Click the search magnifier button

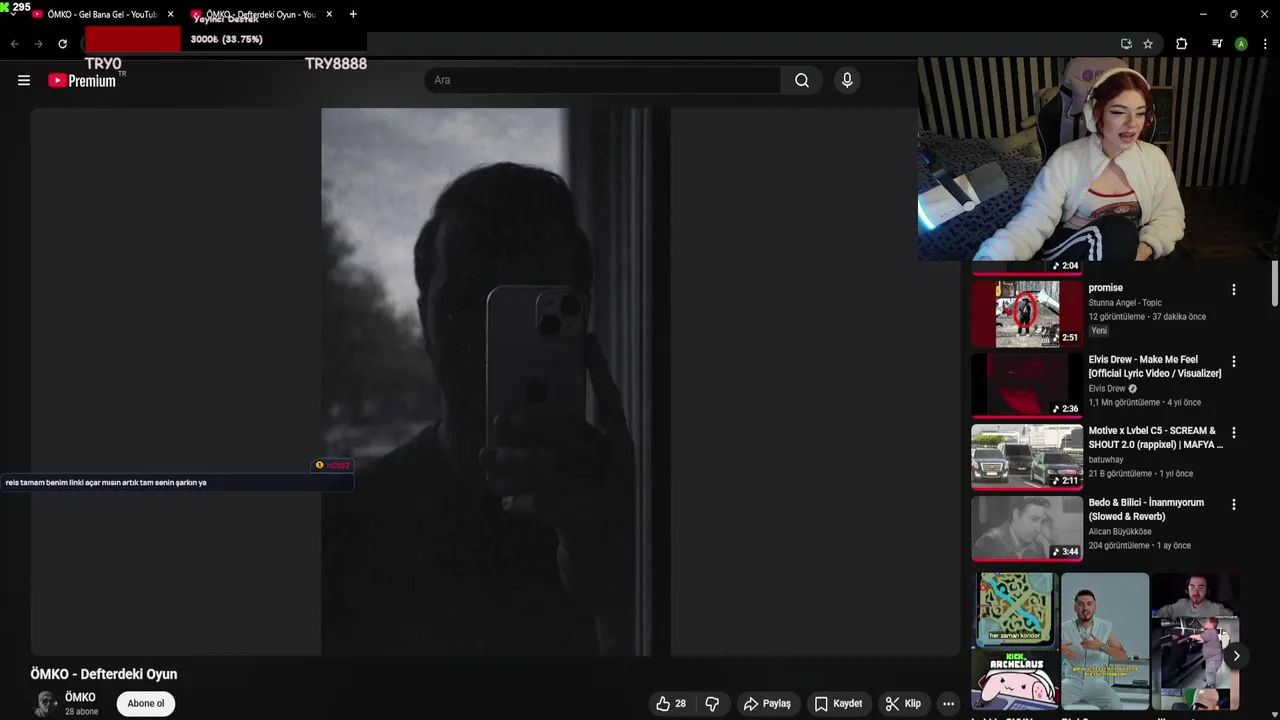click(801, 80)
